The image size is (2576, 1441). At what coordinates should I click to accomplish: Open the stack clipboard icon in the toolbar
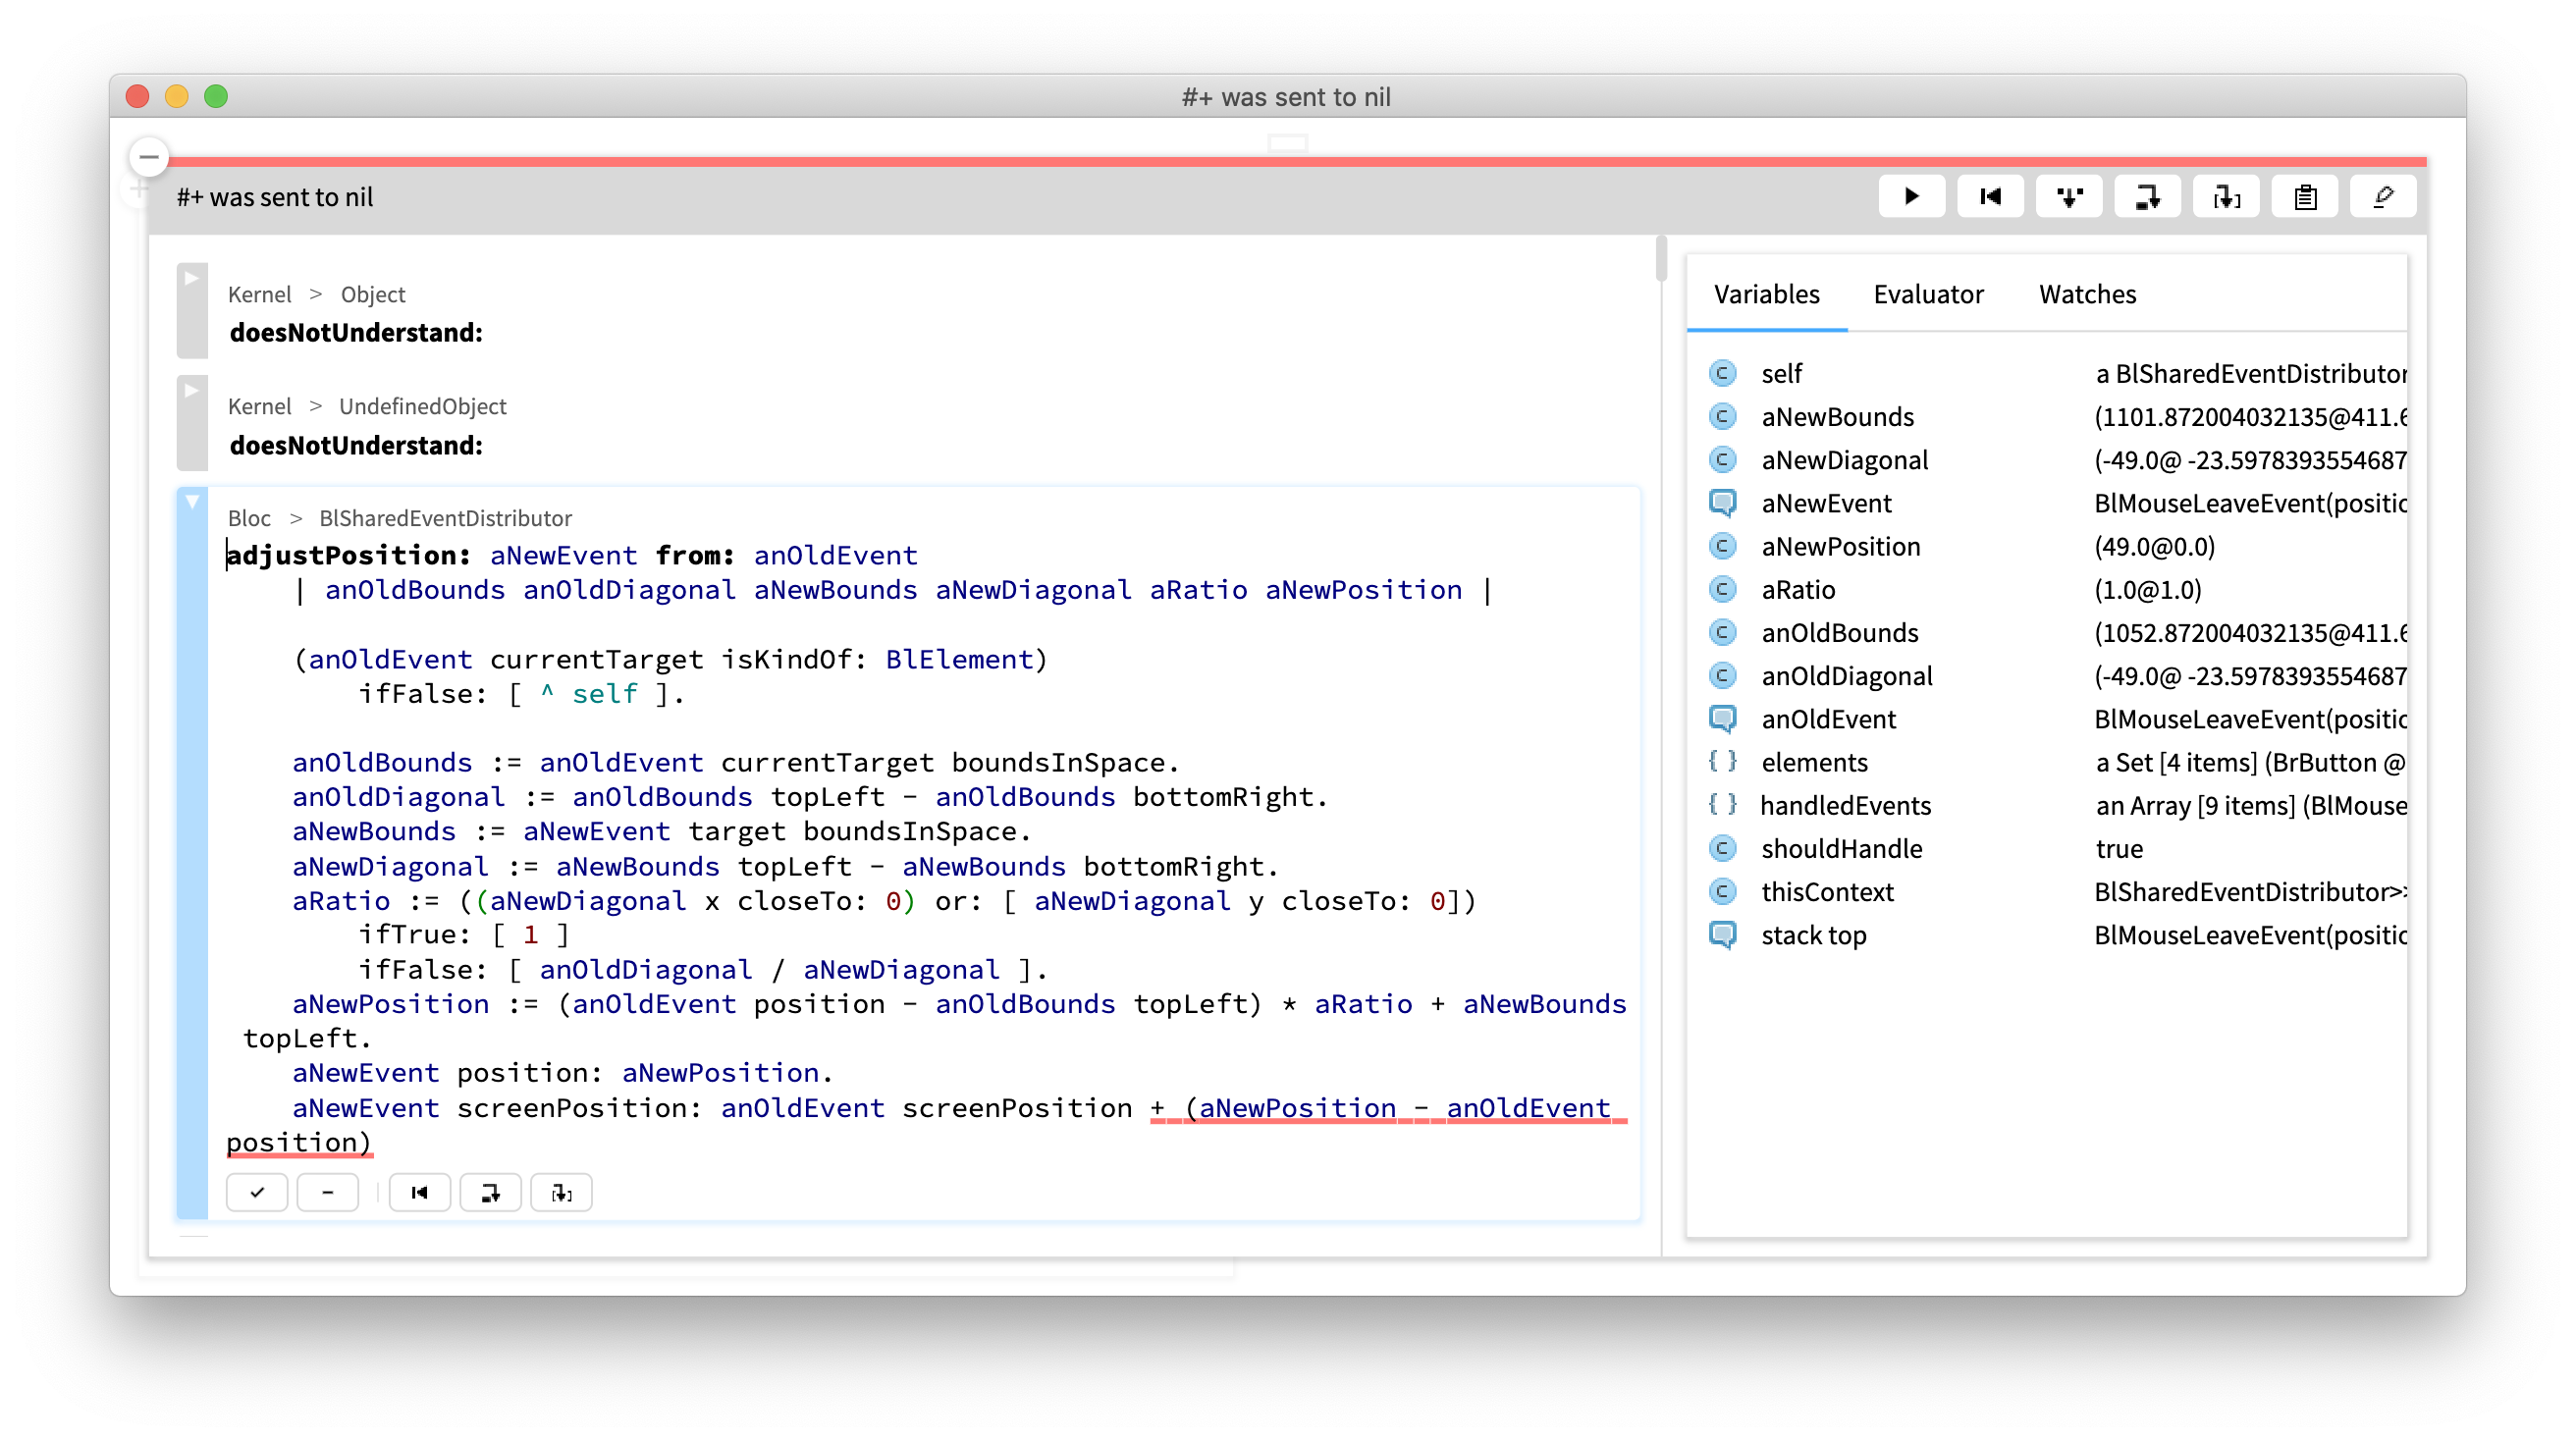point(2304,196)
